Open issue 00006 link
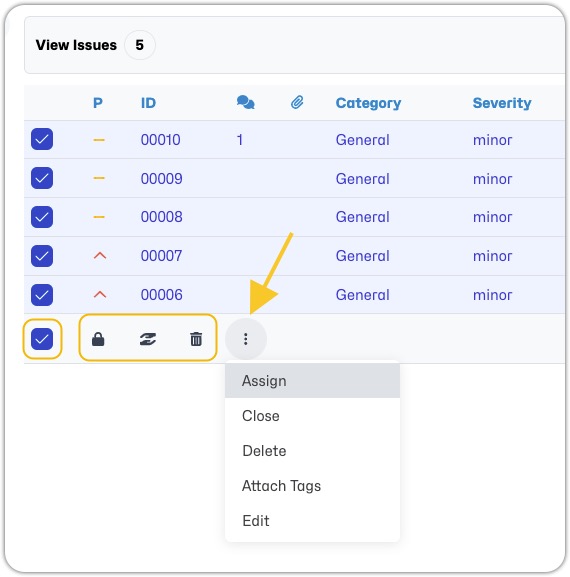Viewport: 570px width, 577px height. (162, 295)
